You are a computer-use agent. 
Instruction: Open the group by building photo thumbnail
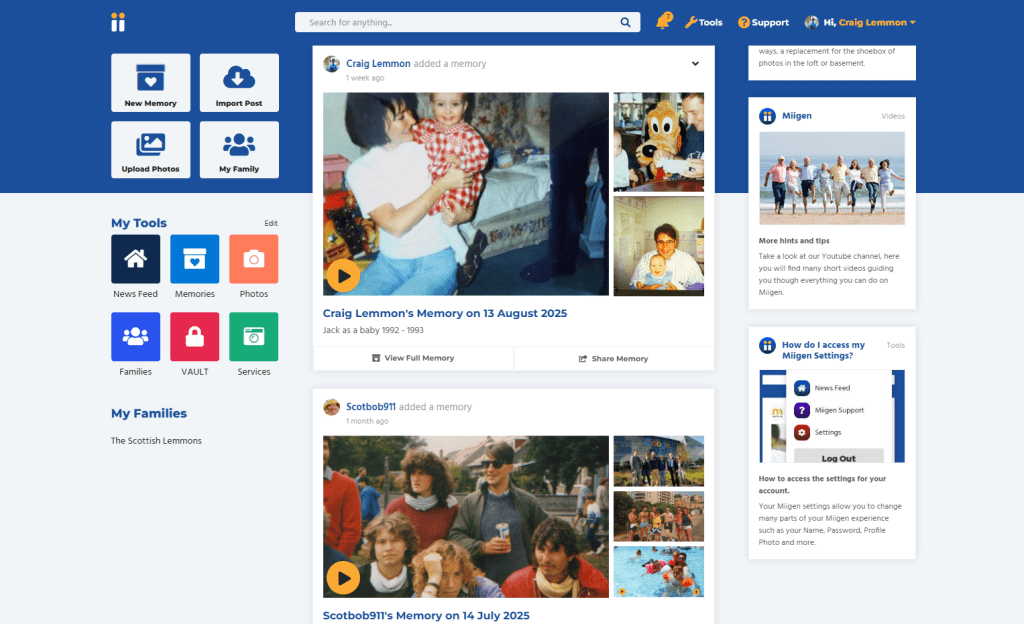click(x=659, y=461)
